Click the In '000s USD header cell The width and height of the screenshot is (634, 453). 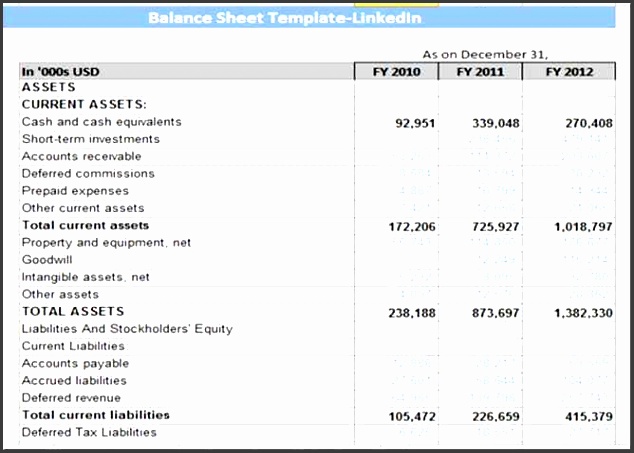click(x=61, y=72)
